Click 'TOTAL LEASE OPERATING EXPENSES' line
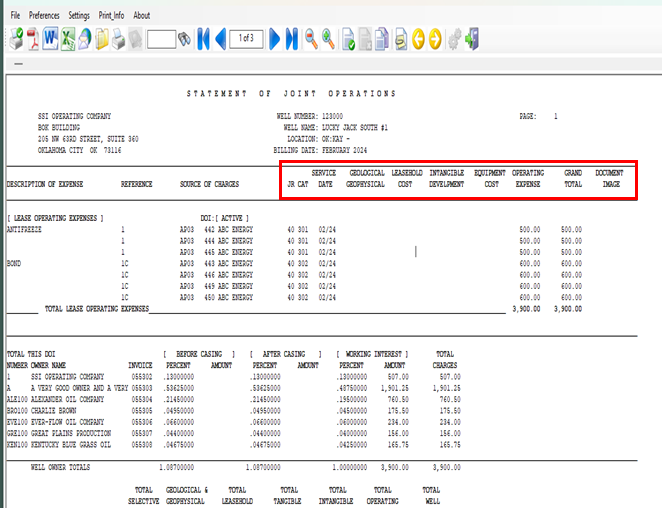This screenshot has height=508, width=662. (x=97, y=309)
